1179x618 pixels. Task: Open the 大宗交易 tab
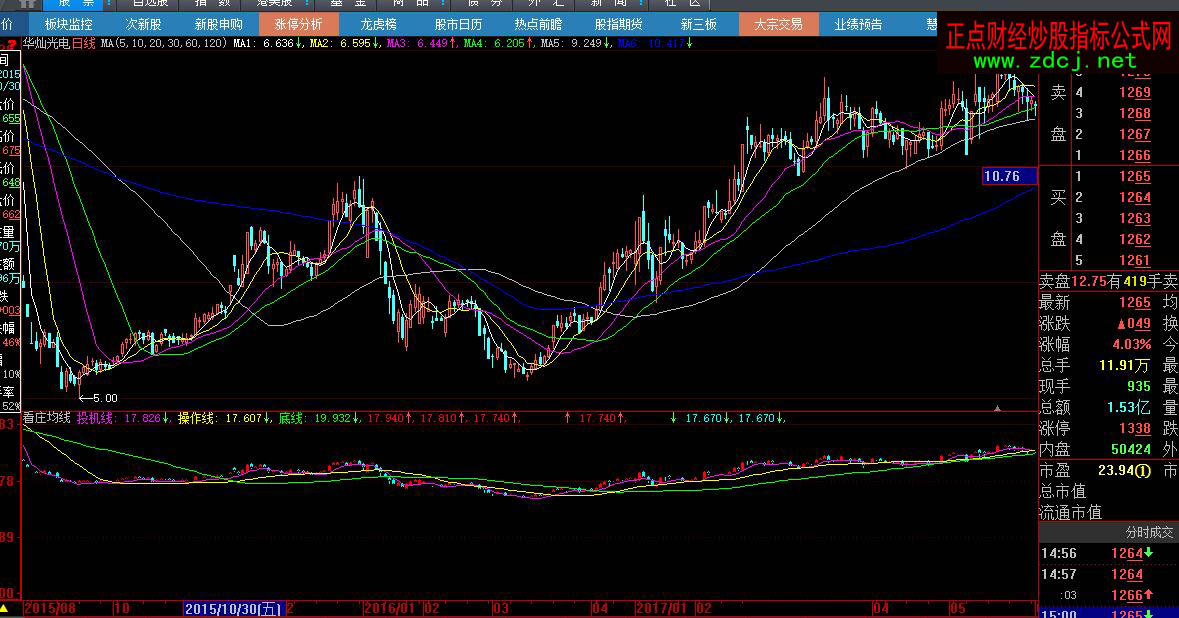(x=778, y=24)
